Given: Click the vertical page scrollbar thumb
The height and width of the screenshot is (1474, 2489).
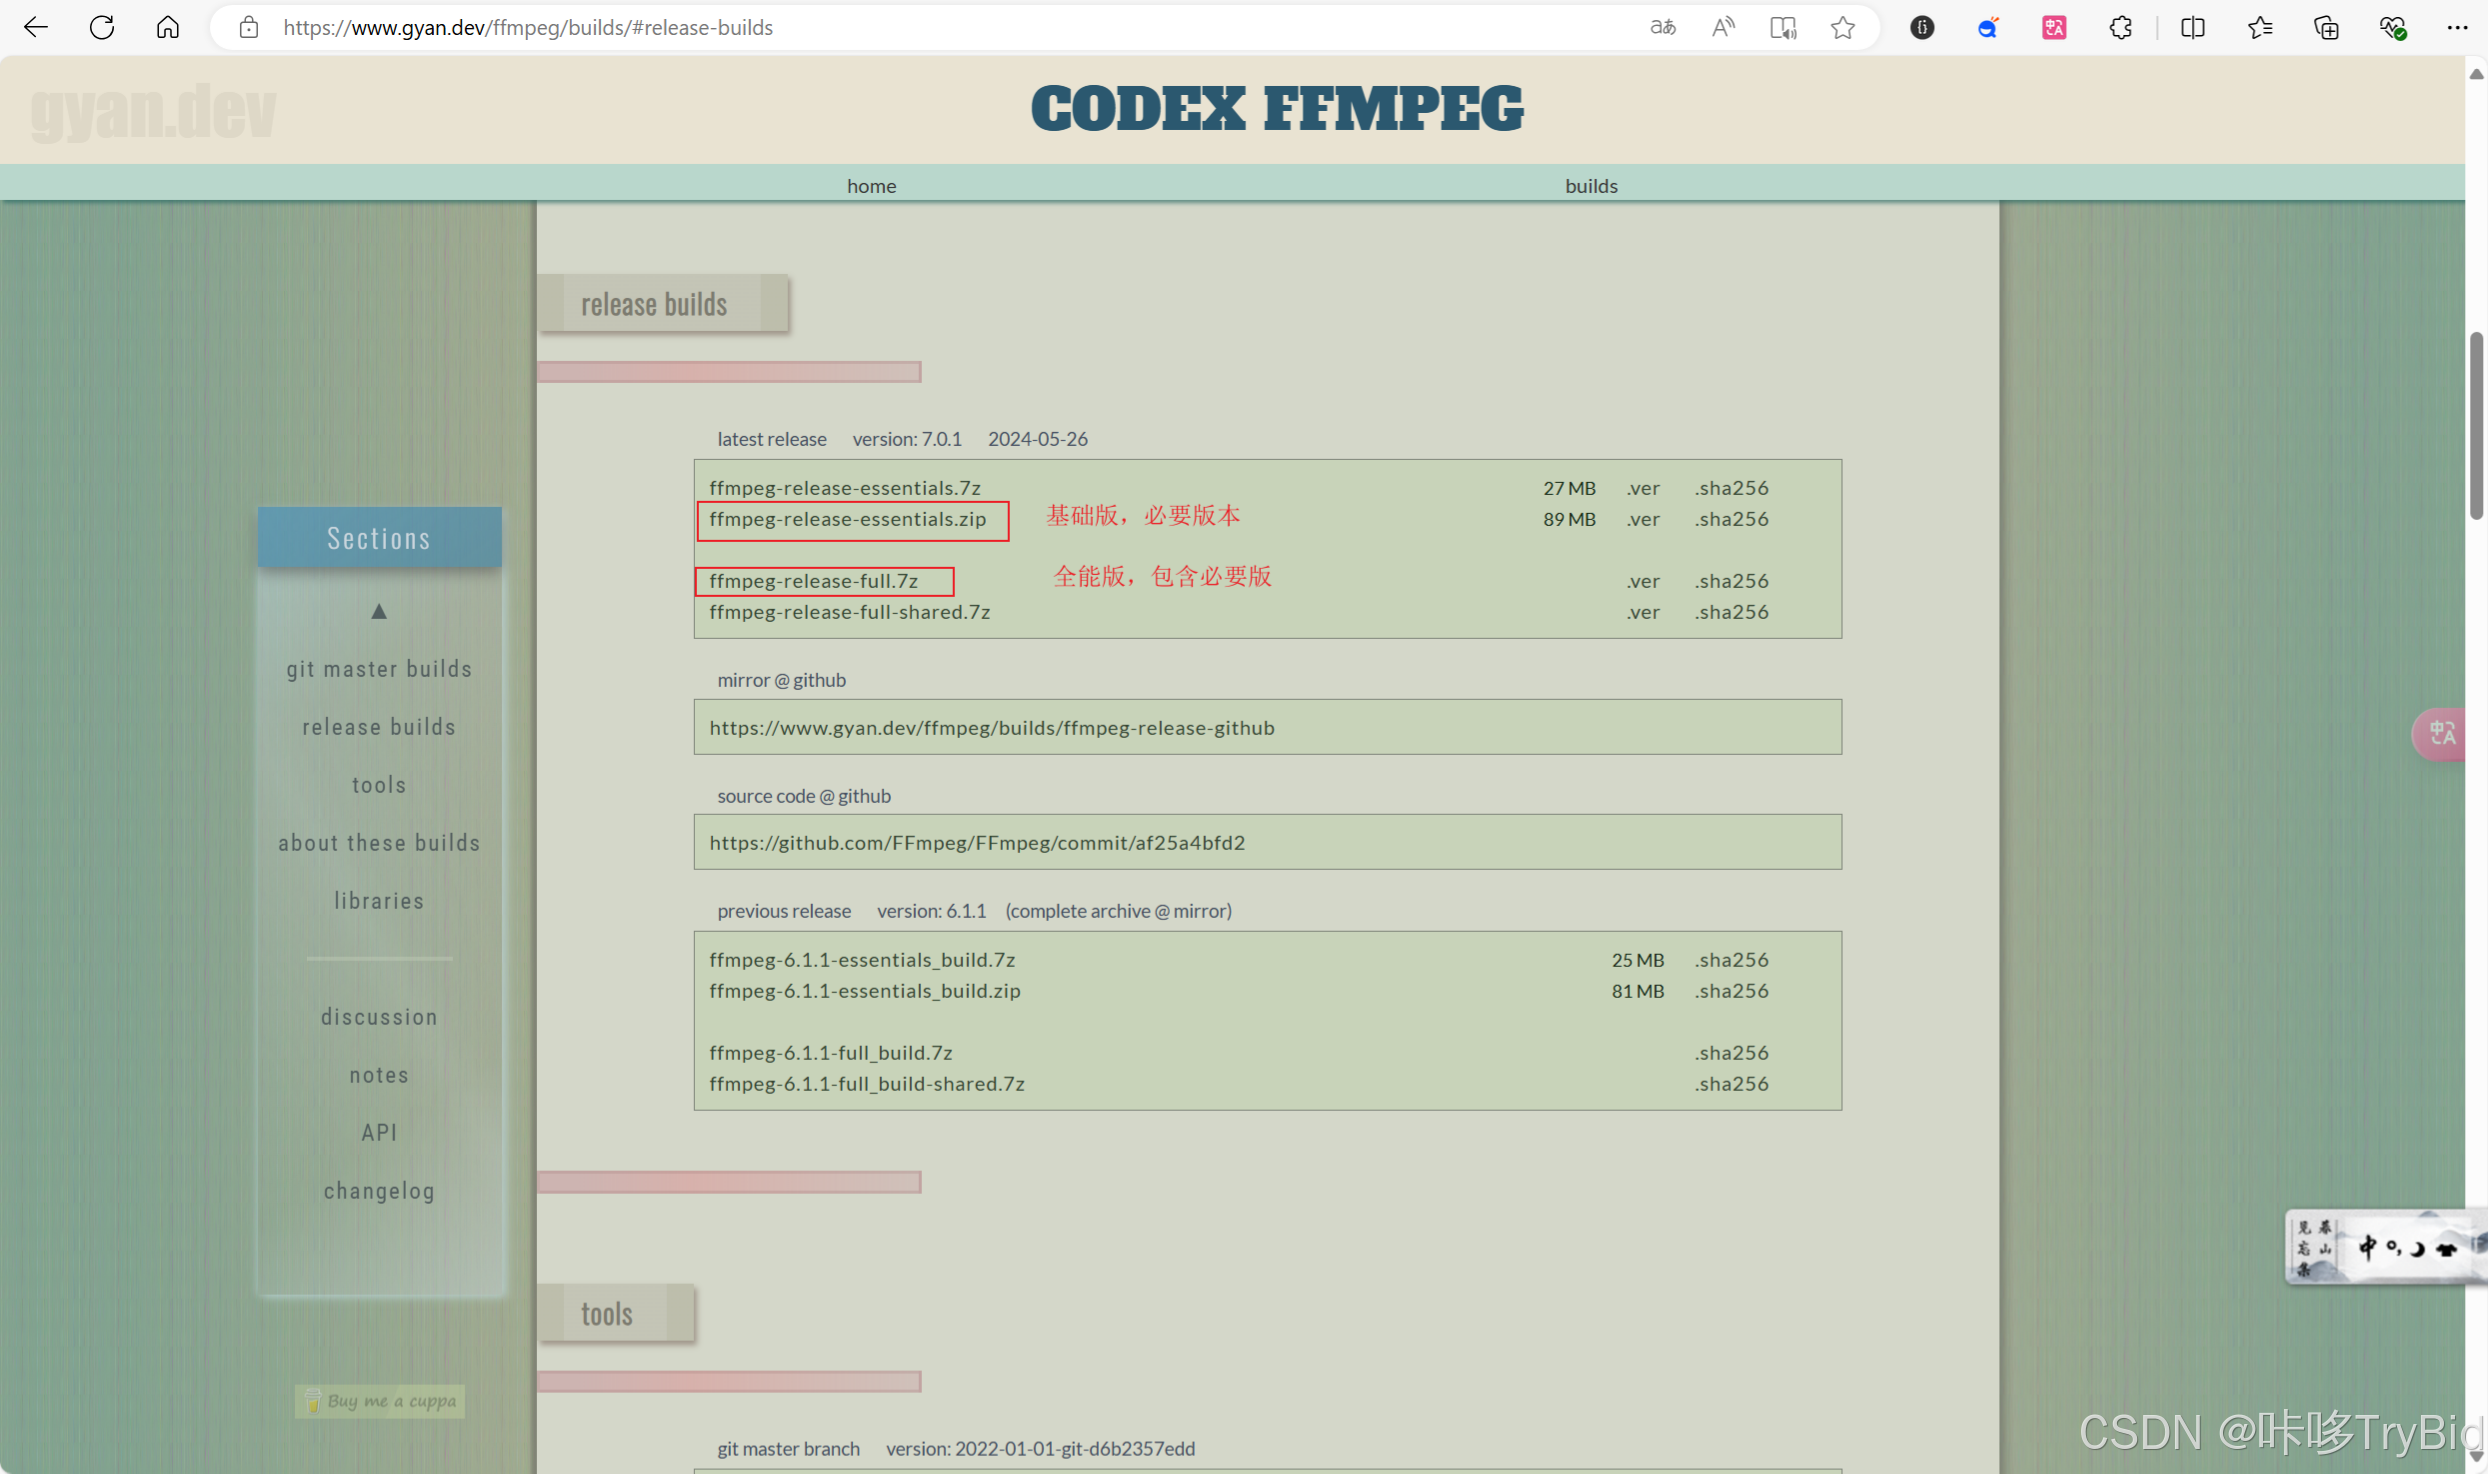Looking at the screenshot, I should (x=2476, y=427).
